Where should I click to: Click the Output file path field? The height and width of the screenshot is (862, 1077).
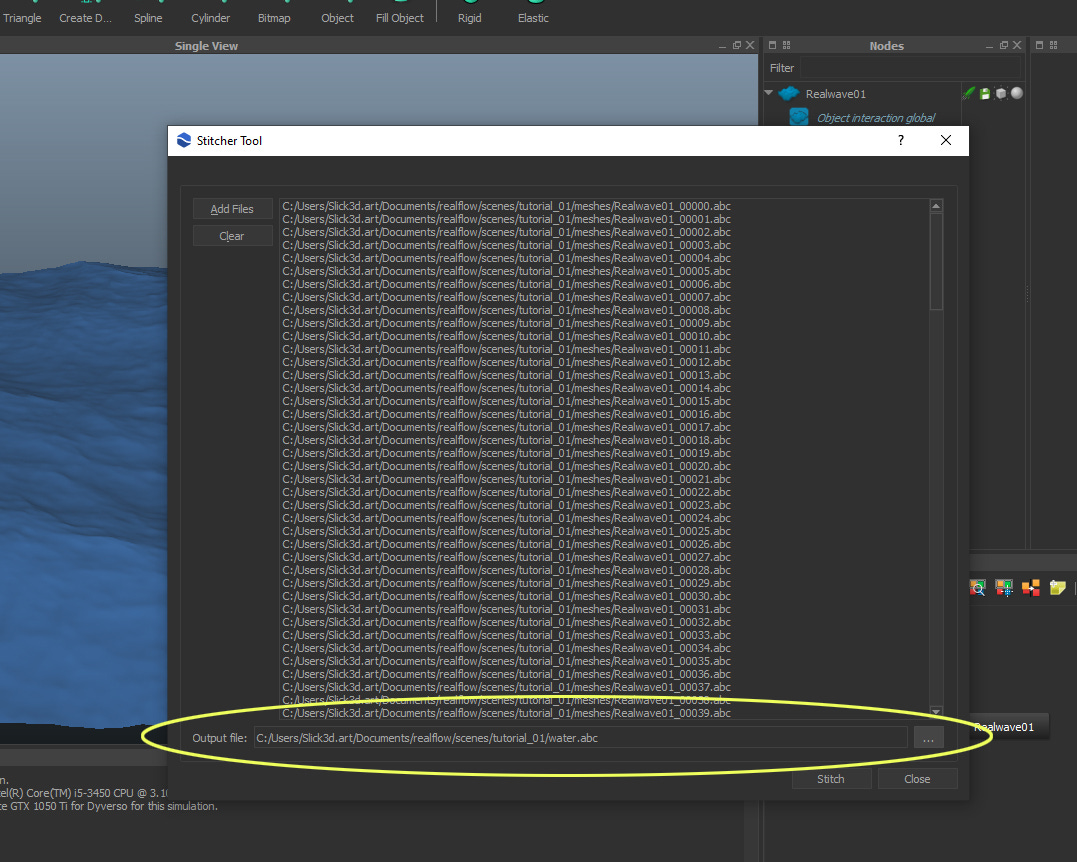(580, 738)
